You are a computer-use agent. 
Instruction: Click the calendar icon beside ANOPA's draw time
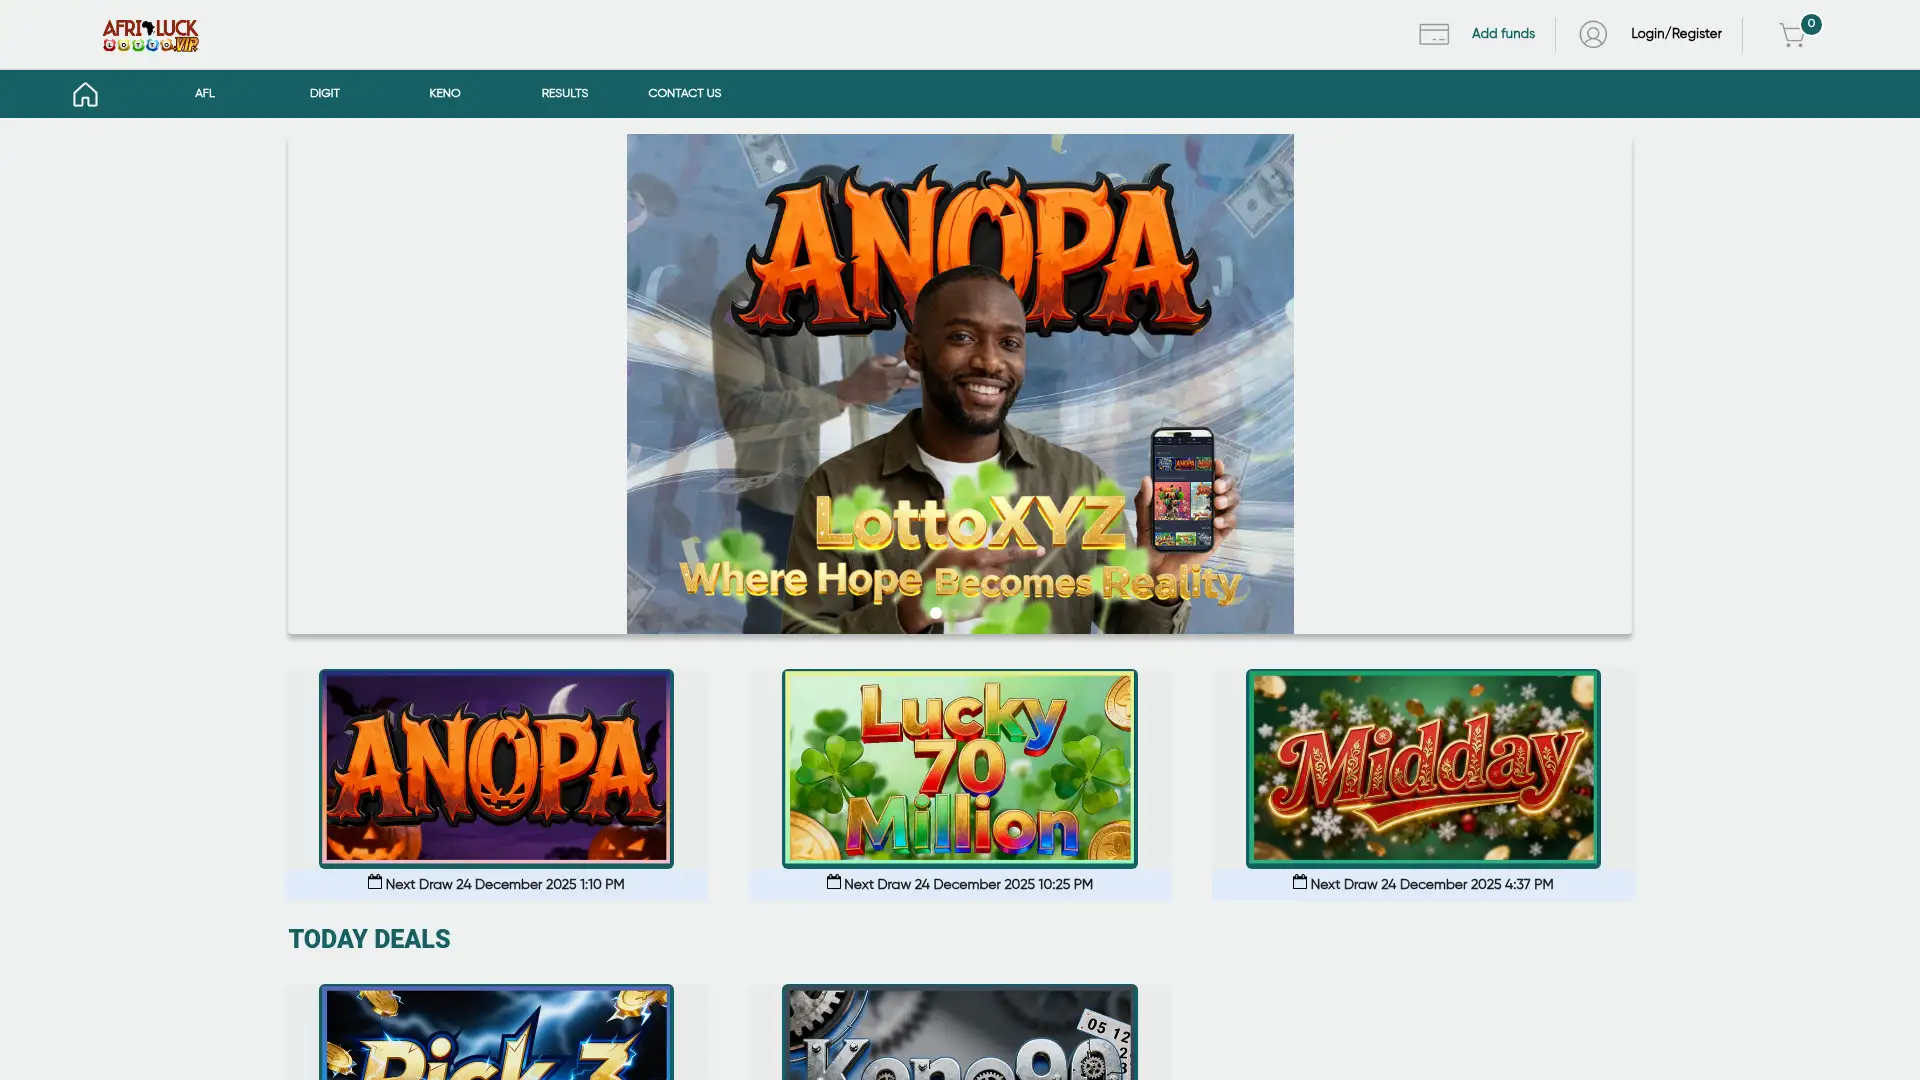pos(375,883)
